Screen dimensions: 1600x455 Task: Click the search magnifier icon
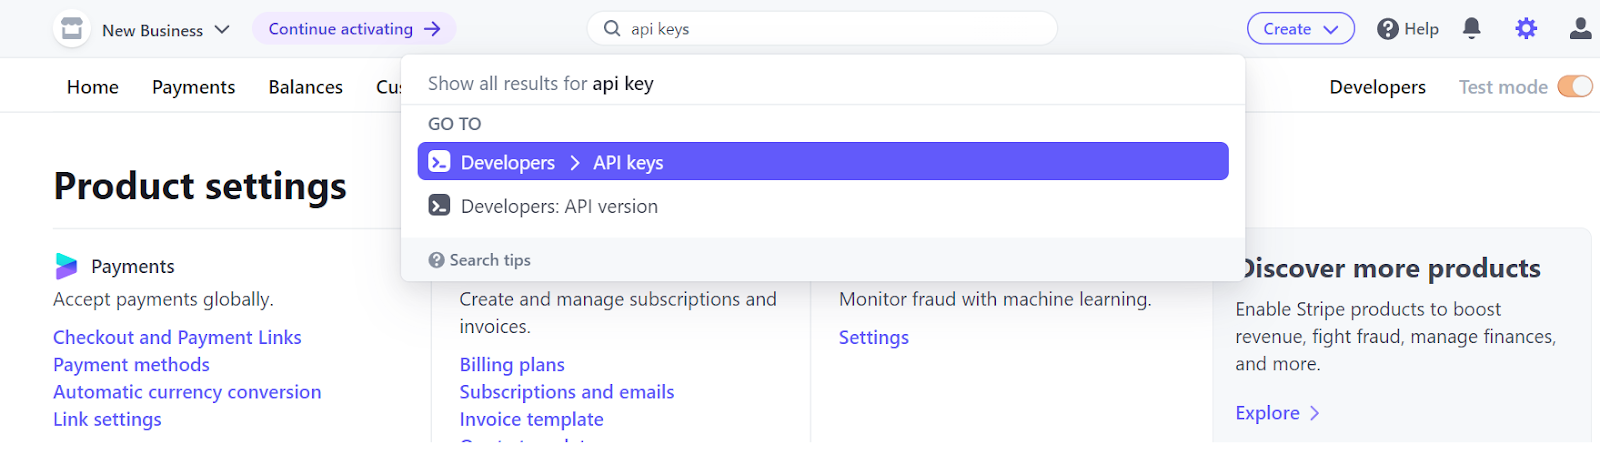pyautogui.click(x=612, y=29)
